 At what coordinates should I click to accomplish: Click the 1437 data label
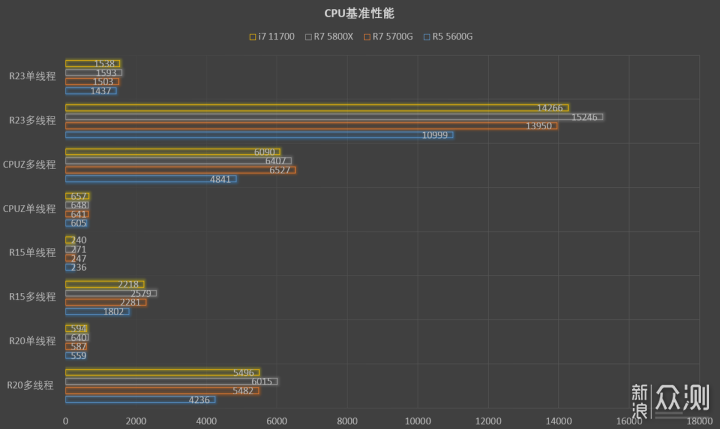(x=101, y=91)
